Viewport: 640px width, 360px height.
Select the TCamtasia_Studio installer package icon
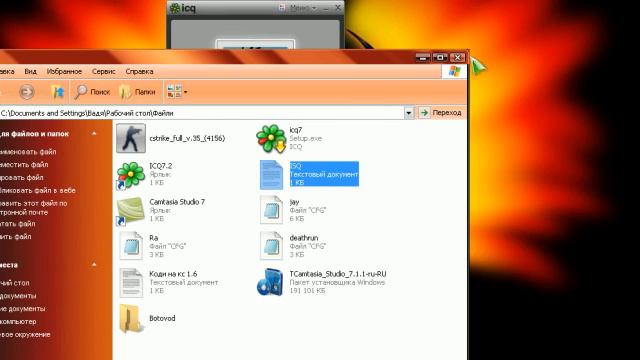coord(270,282)
